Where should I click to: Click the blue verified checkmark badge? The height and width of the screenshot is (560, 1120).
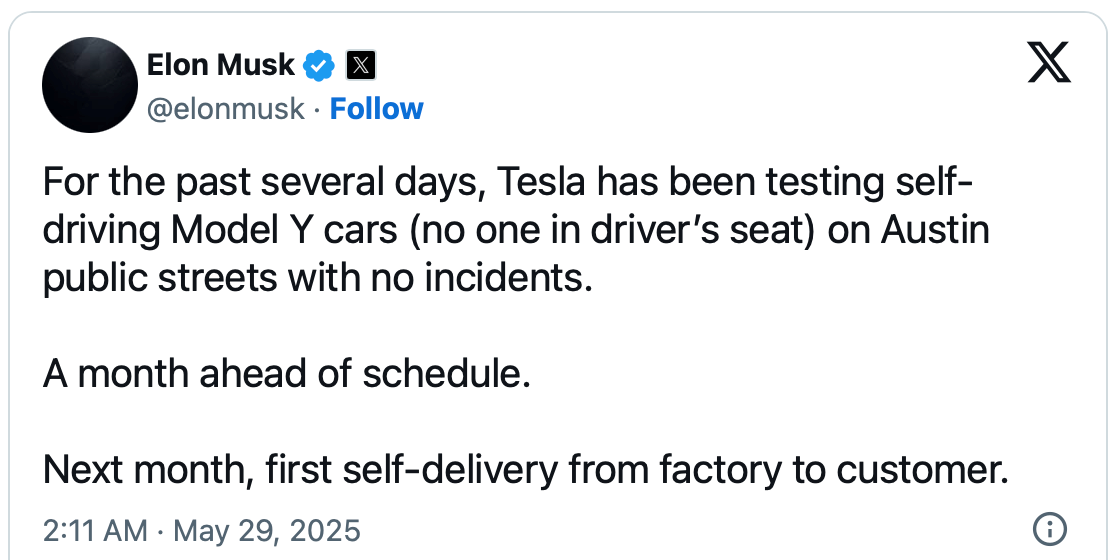319,66
